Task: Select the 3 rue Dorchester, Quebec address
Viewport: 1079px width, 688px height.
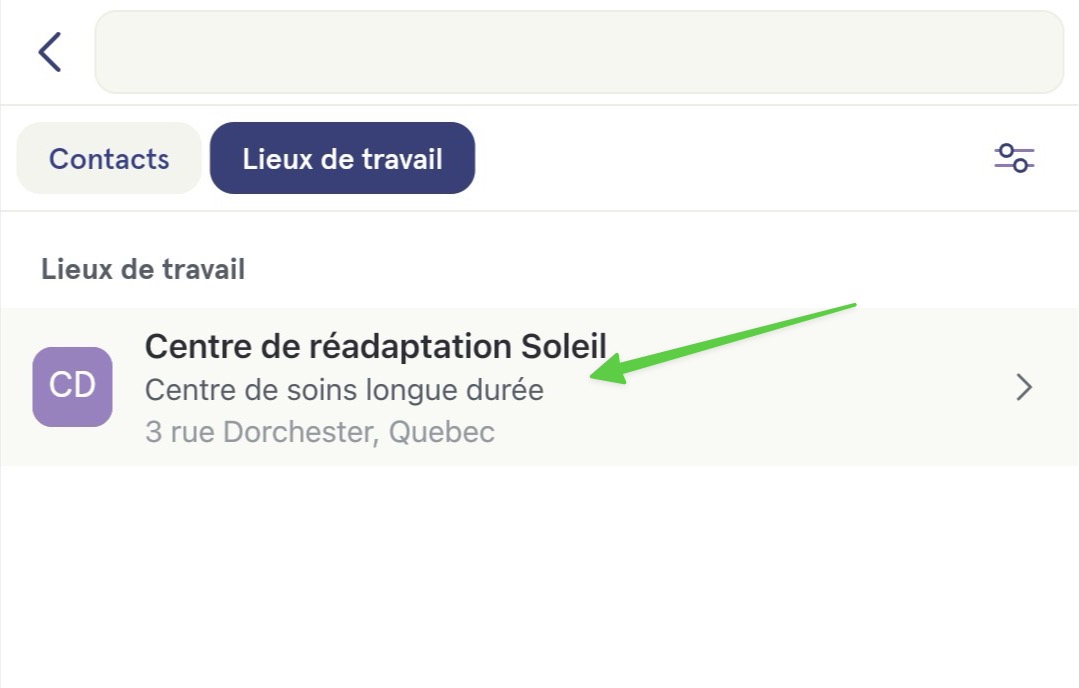Action: pyautogui.click(x=319, y=432)
